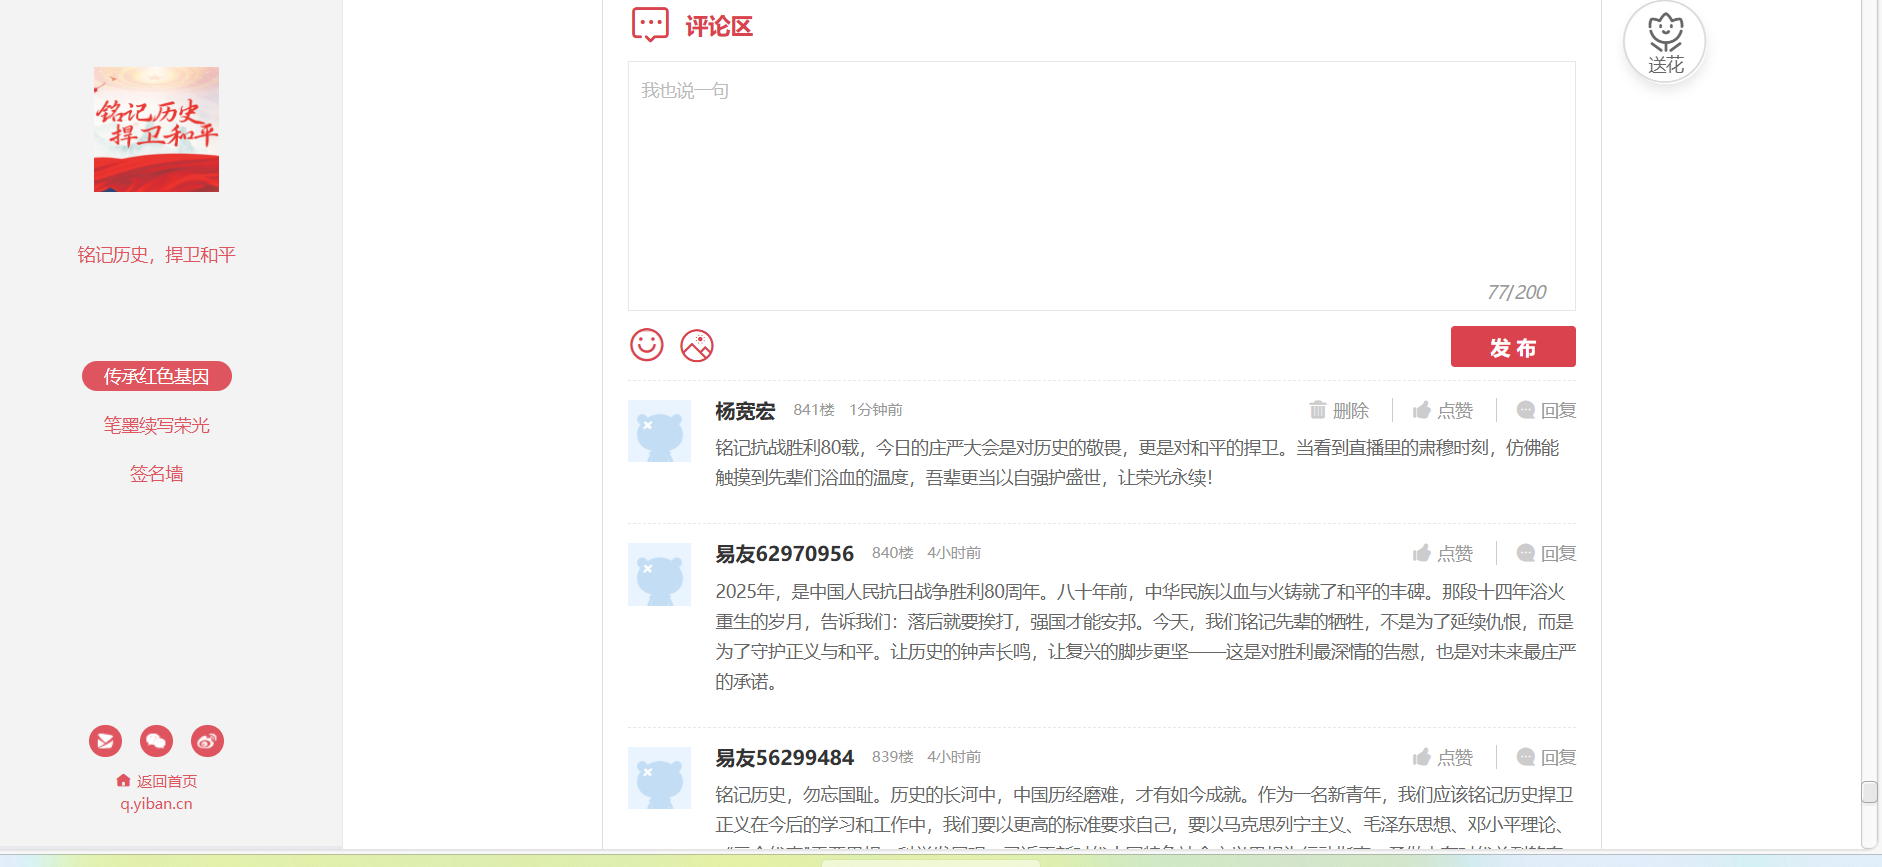This screenshot has height=867, width=1882.
Task: Switch to 笔墨续写荣光 section
Action: coord(157,425)
